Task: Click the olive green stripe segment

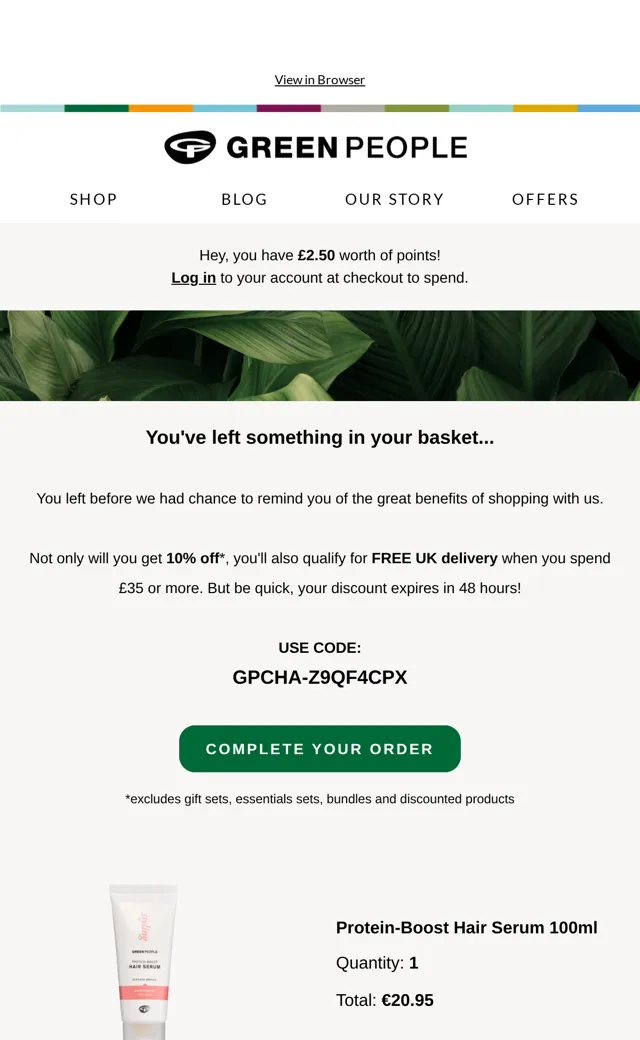Action: pos(416,108)
